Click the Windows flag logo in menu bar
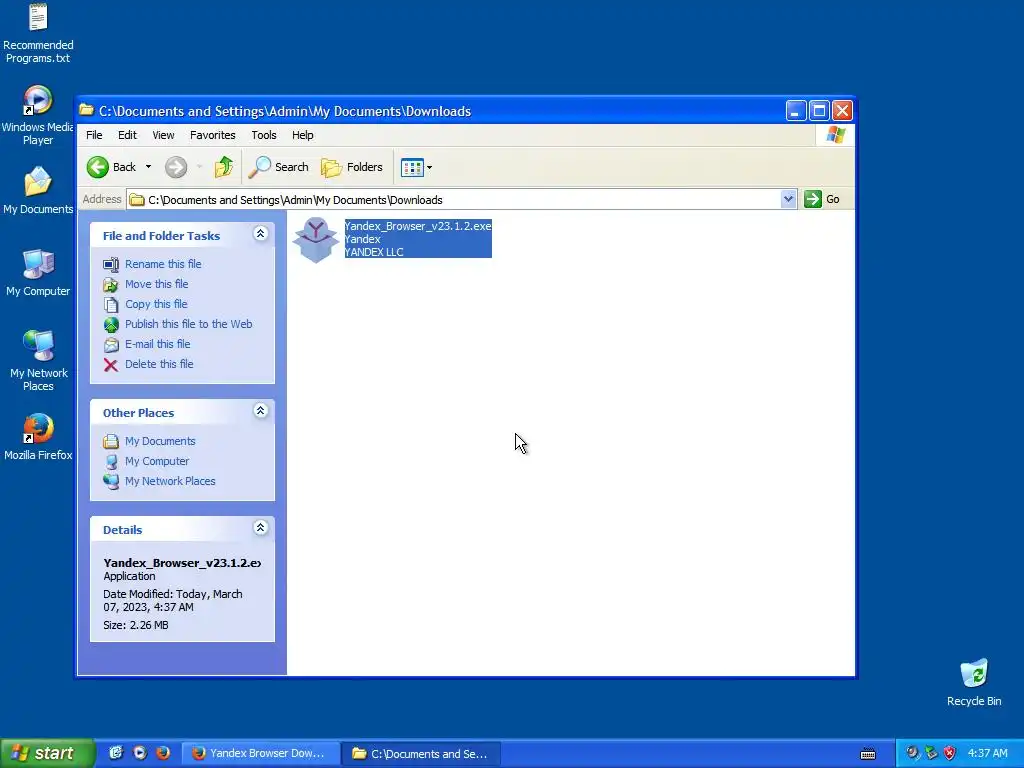Screen dimensions: 1024x768 point(835,135)
